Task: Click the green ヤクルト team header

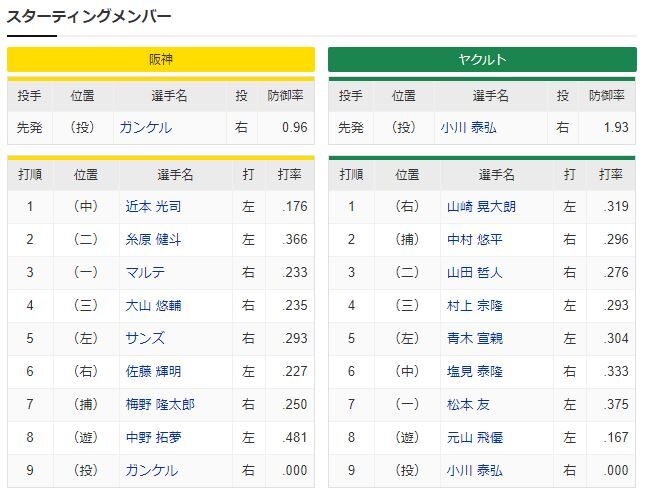Action: (482, 59)
